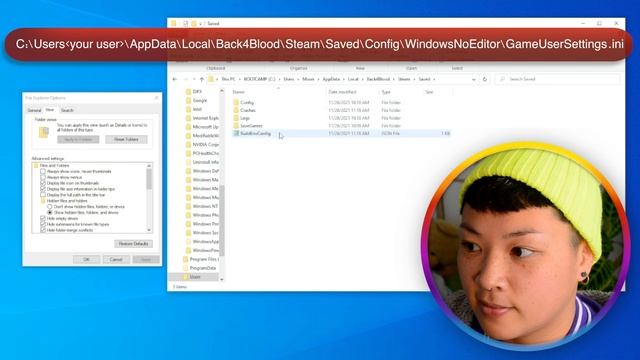
Task: Click BOOTCAMP (C:) in address breadcrumb
Action: pyautogui.click(x=260, y=79)
